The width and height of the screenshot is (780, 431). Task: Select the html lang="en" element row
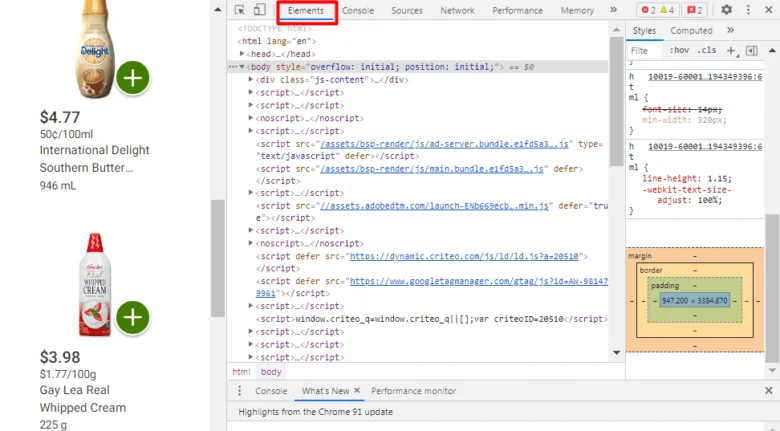[x=277, y=41]
